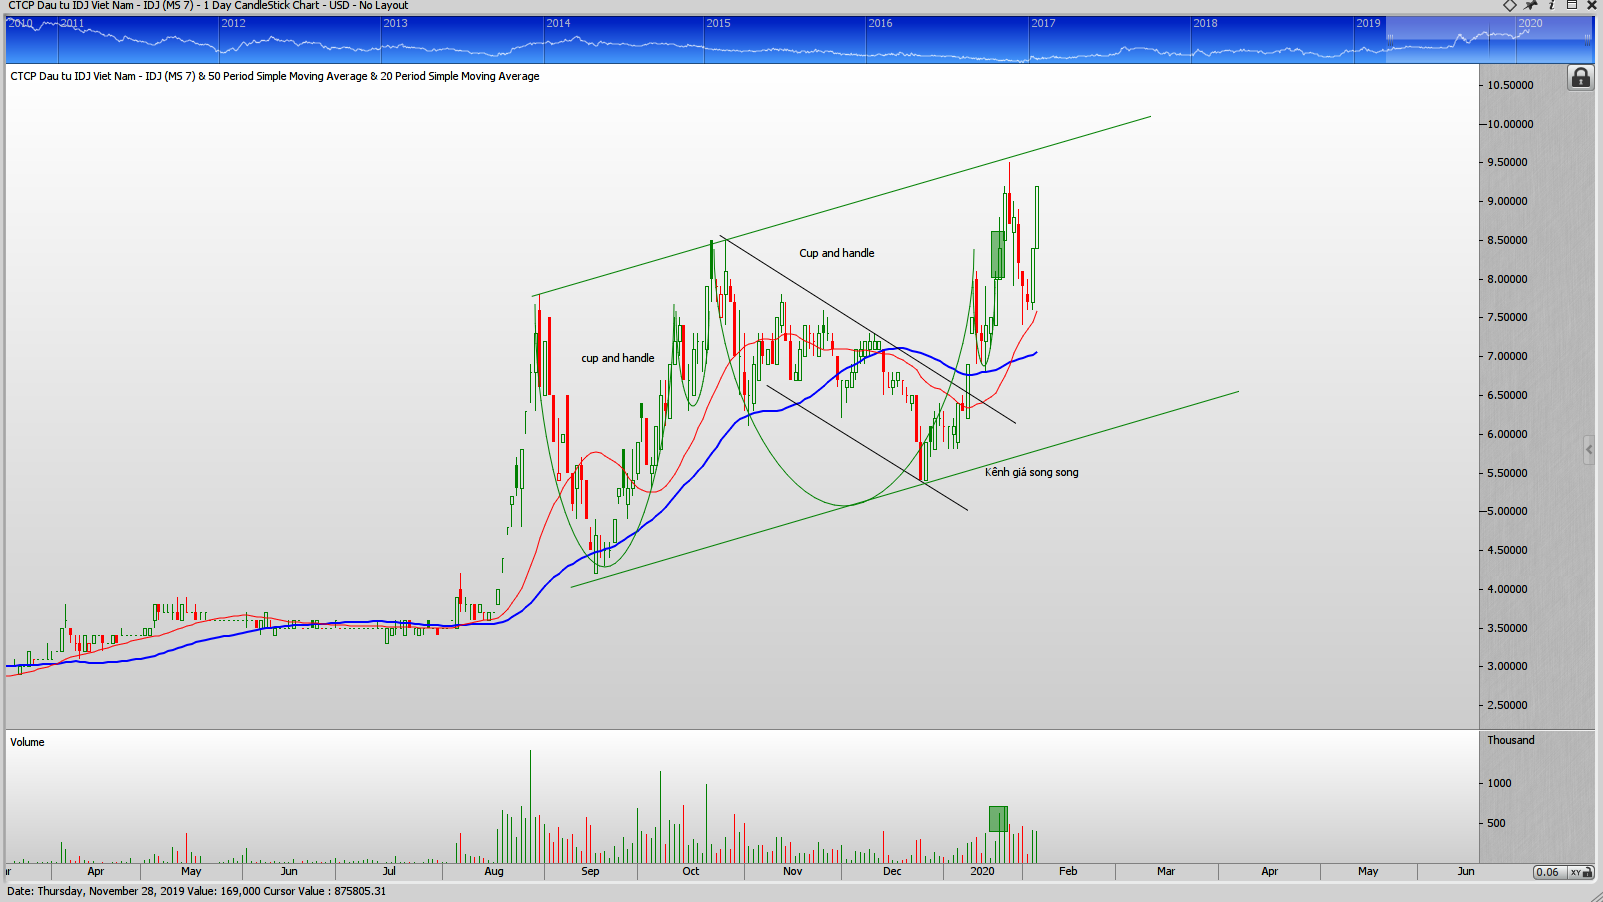Click the highlighted 2019 overview range
This screenshot has width=1603, height=902.
(1450, 42)
